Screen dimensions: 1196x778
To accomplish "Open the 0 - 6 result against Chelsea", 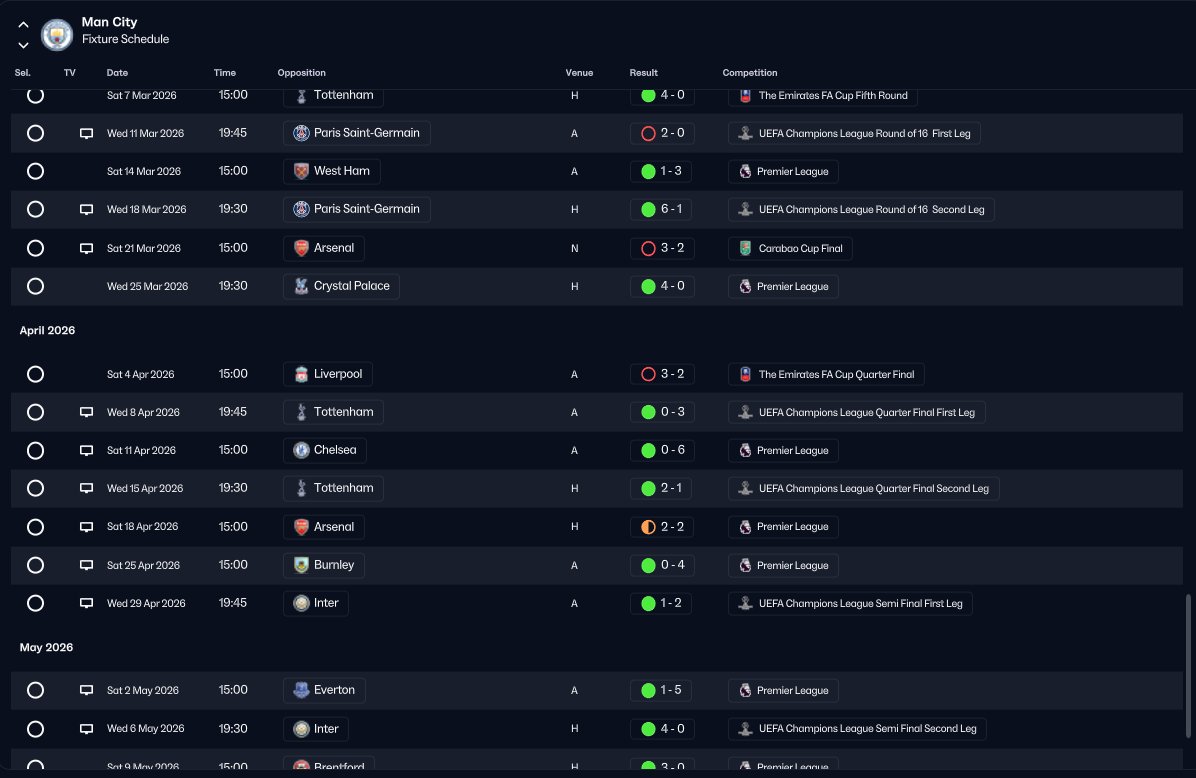I will [x=663, y=450].
